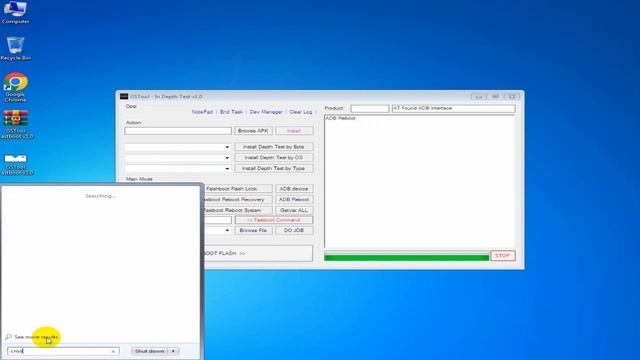Click the Fastboot Flash Lock button

(x=237, y=189)
